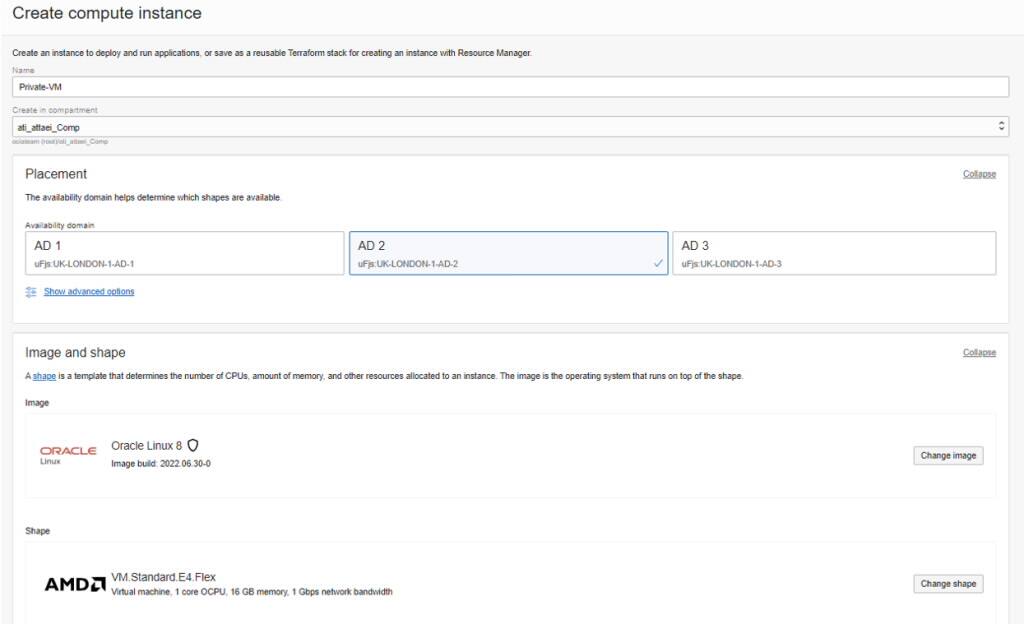Click the Change shape button

[x=947, y=583]
